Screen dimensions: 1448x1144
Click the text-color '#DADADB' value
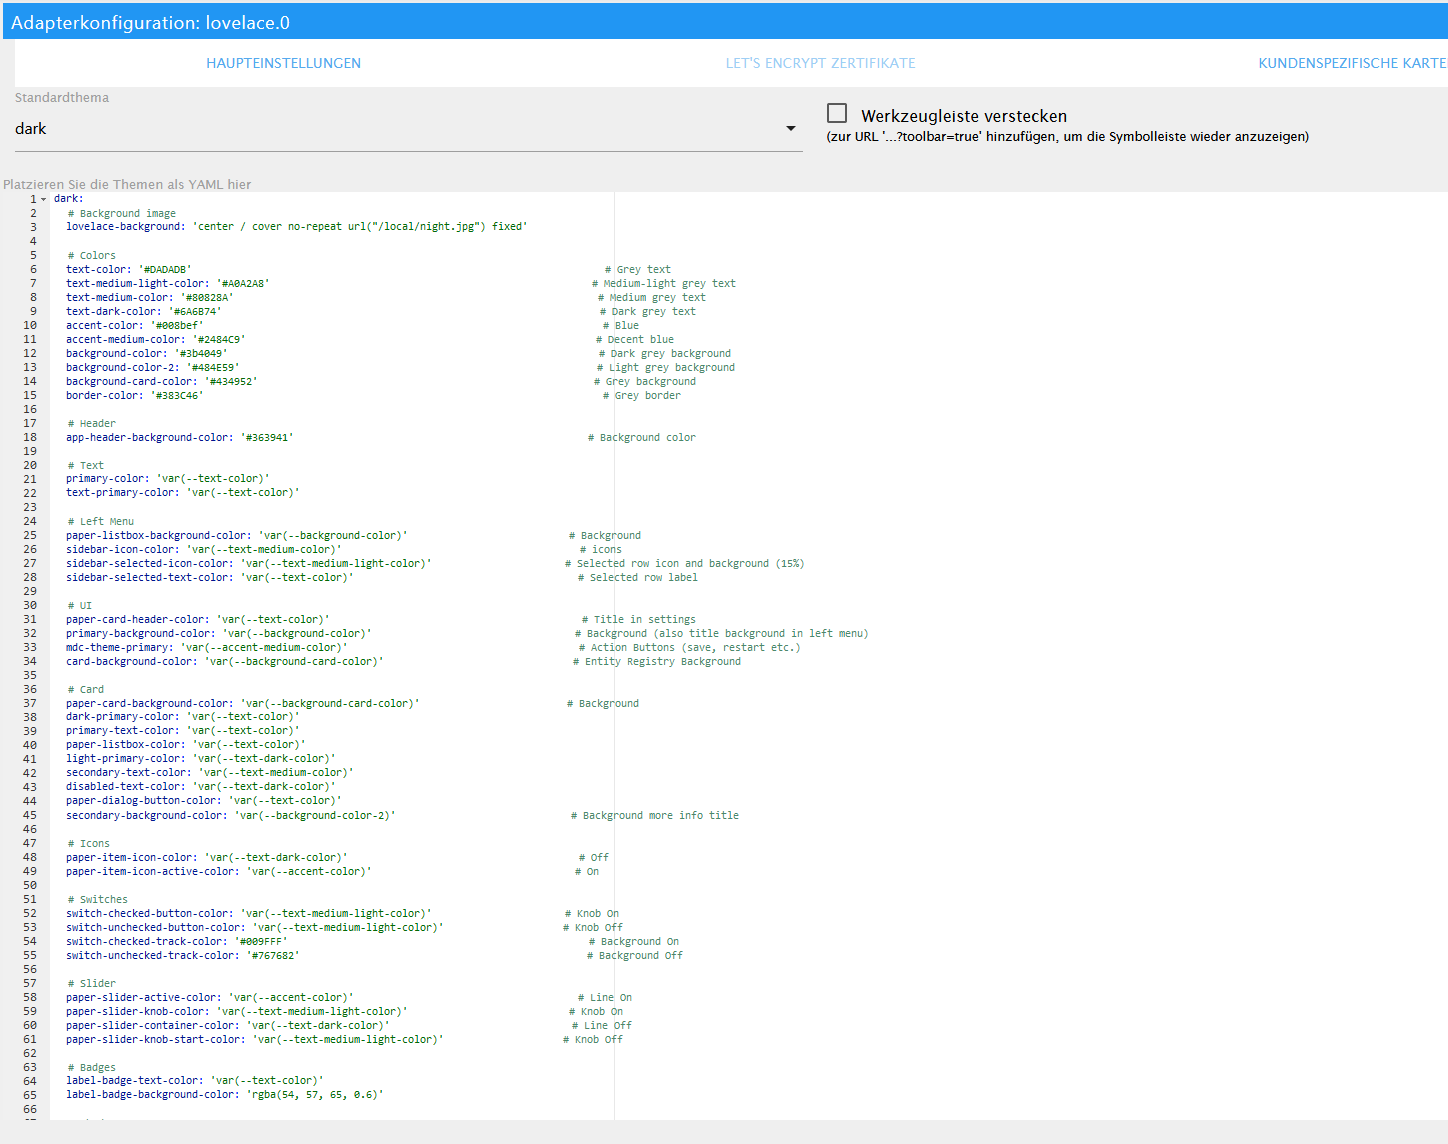coord(164,270)
